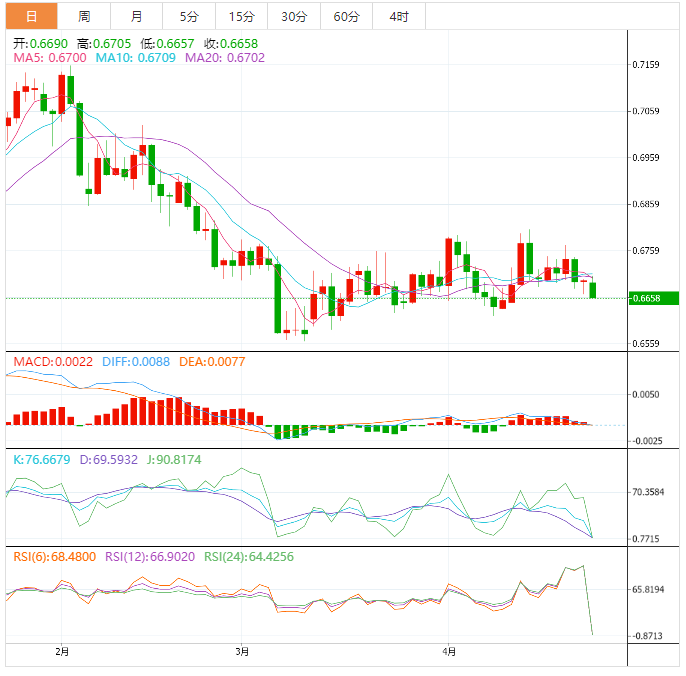Switch to the 周 (weekly) tab
Screen dimensions: 686x676
click(x=84, y=17)
